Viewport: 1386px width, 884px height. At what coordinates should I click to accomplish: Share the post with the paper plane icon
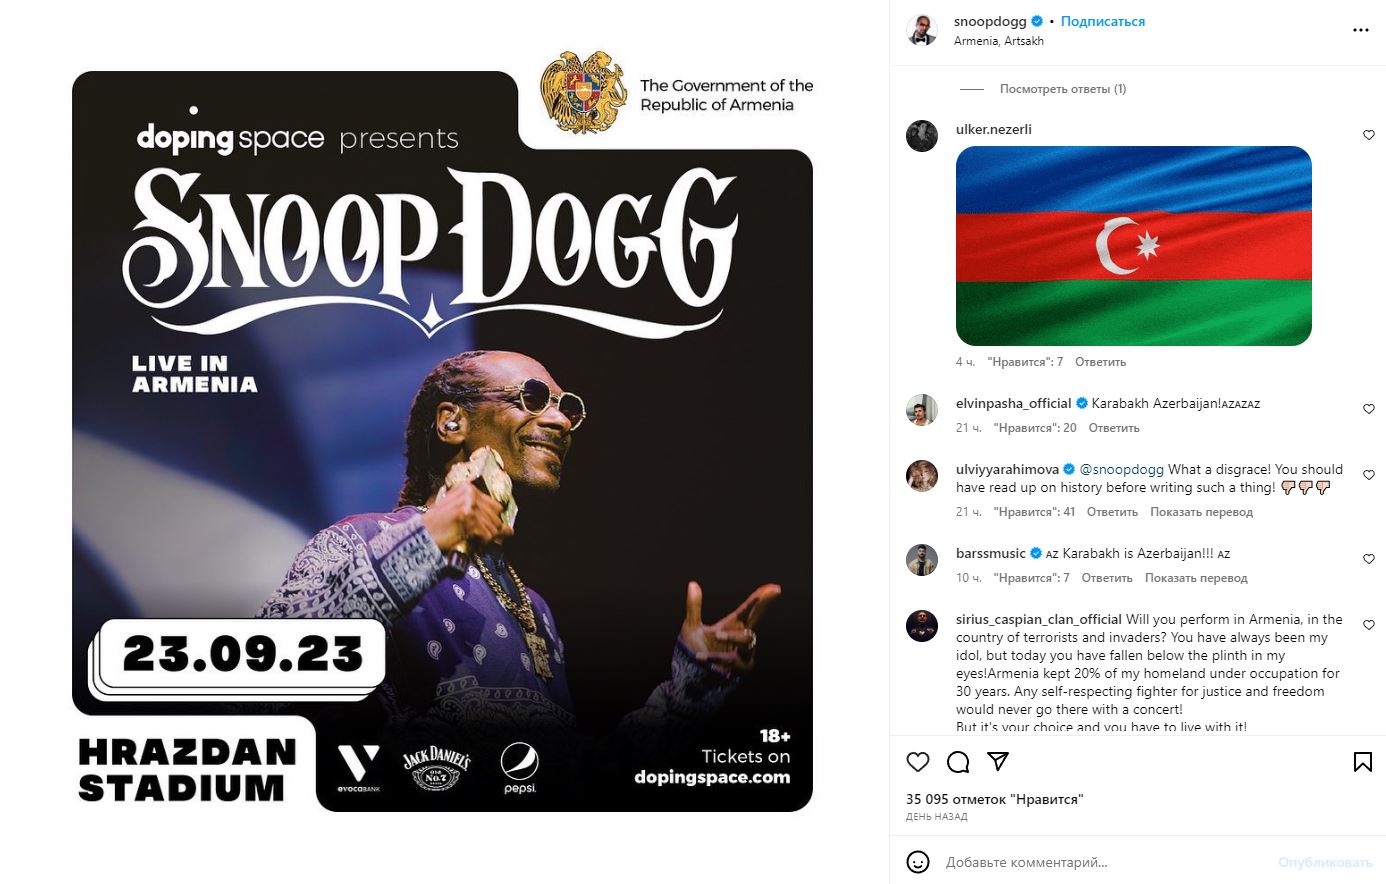tap(997, 762)
